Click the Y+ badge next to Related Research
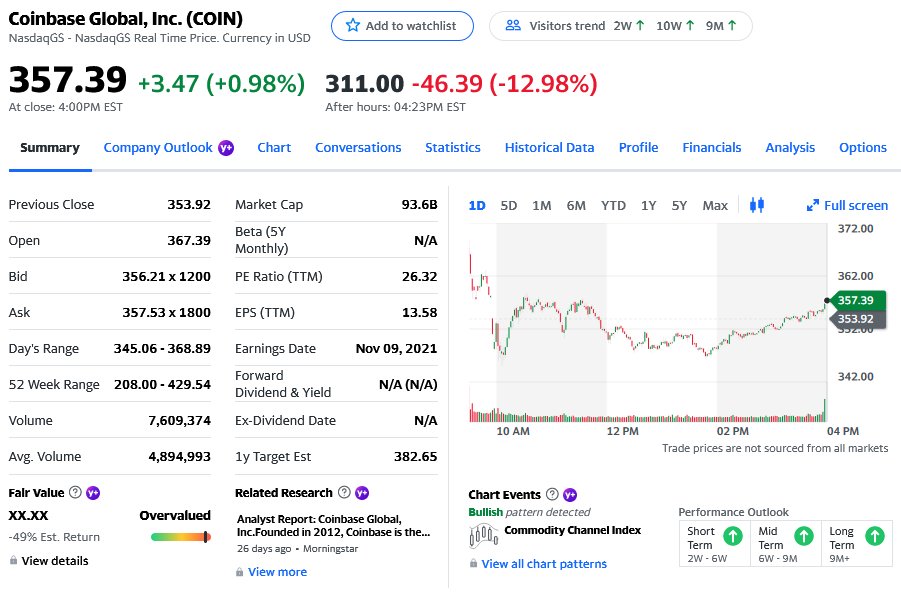 (x=362, y=493)
